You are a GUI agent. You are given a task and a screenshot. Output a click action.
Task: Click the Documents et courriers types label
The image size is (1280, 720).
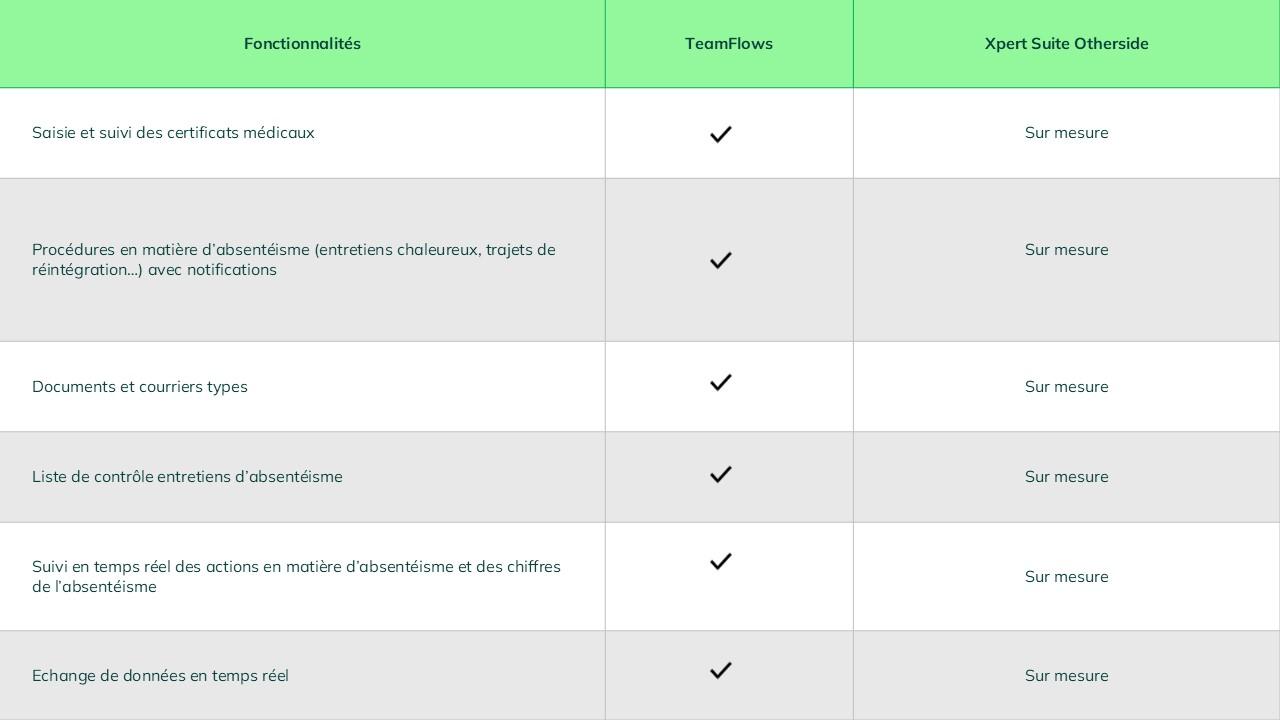pyautogui.click(x=140, y=387)
